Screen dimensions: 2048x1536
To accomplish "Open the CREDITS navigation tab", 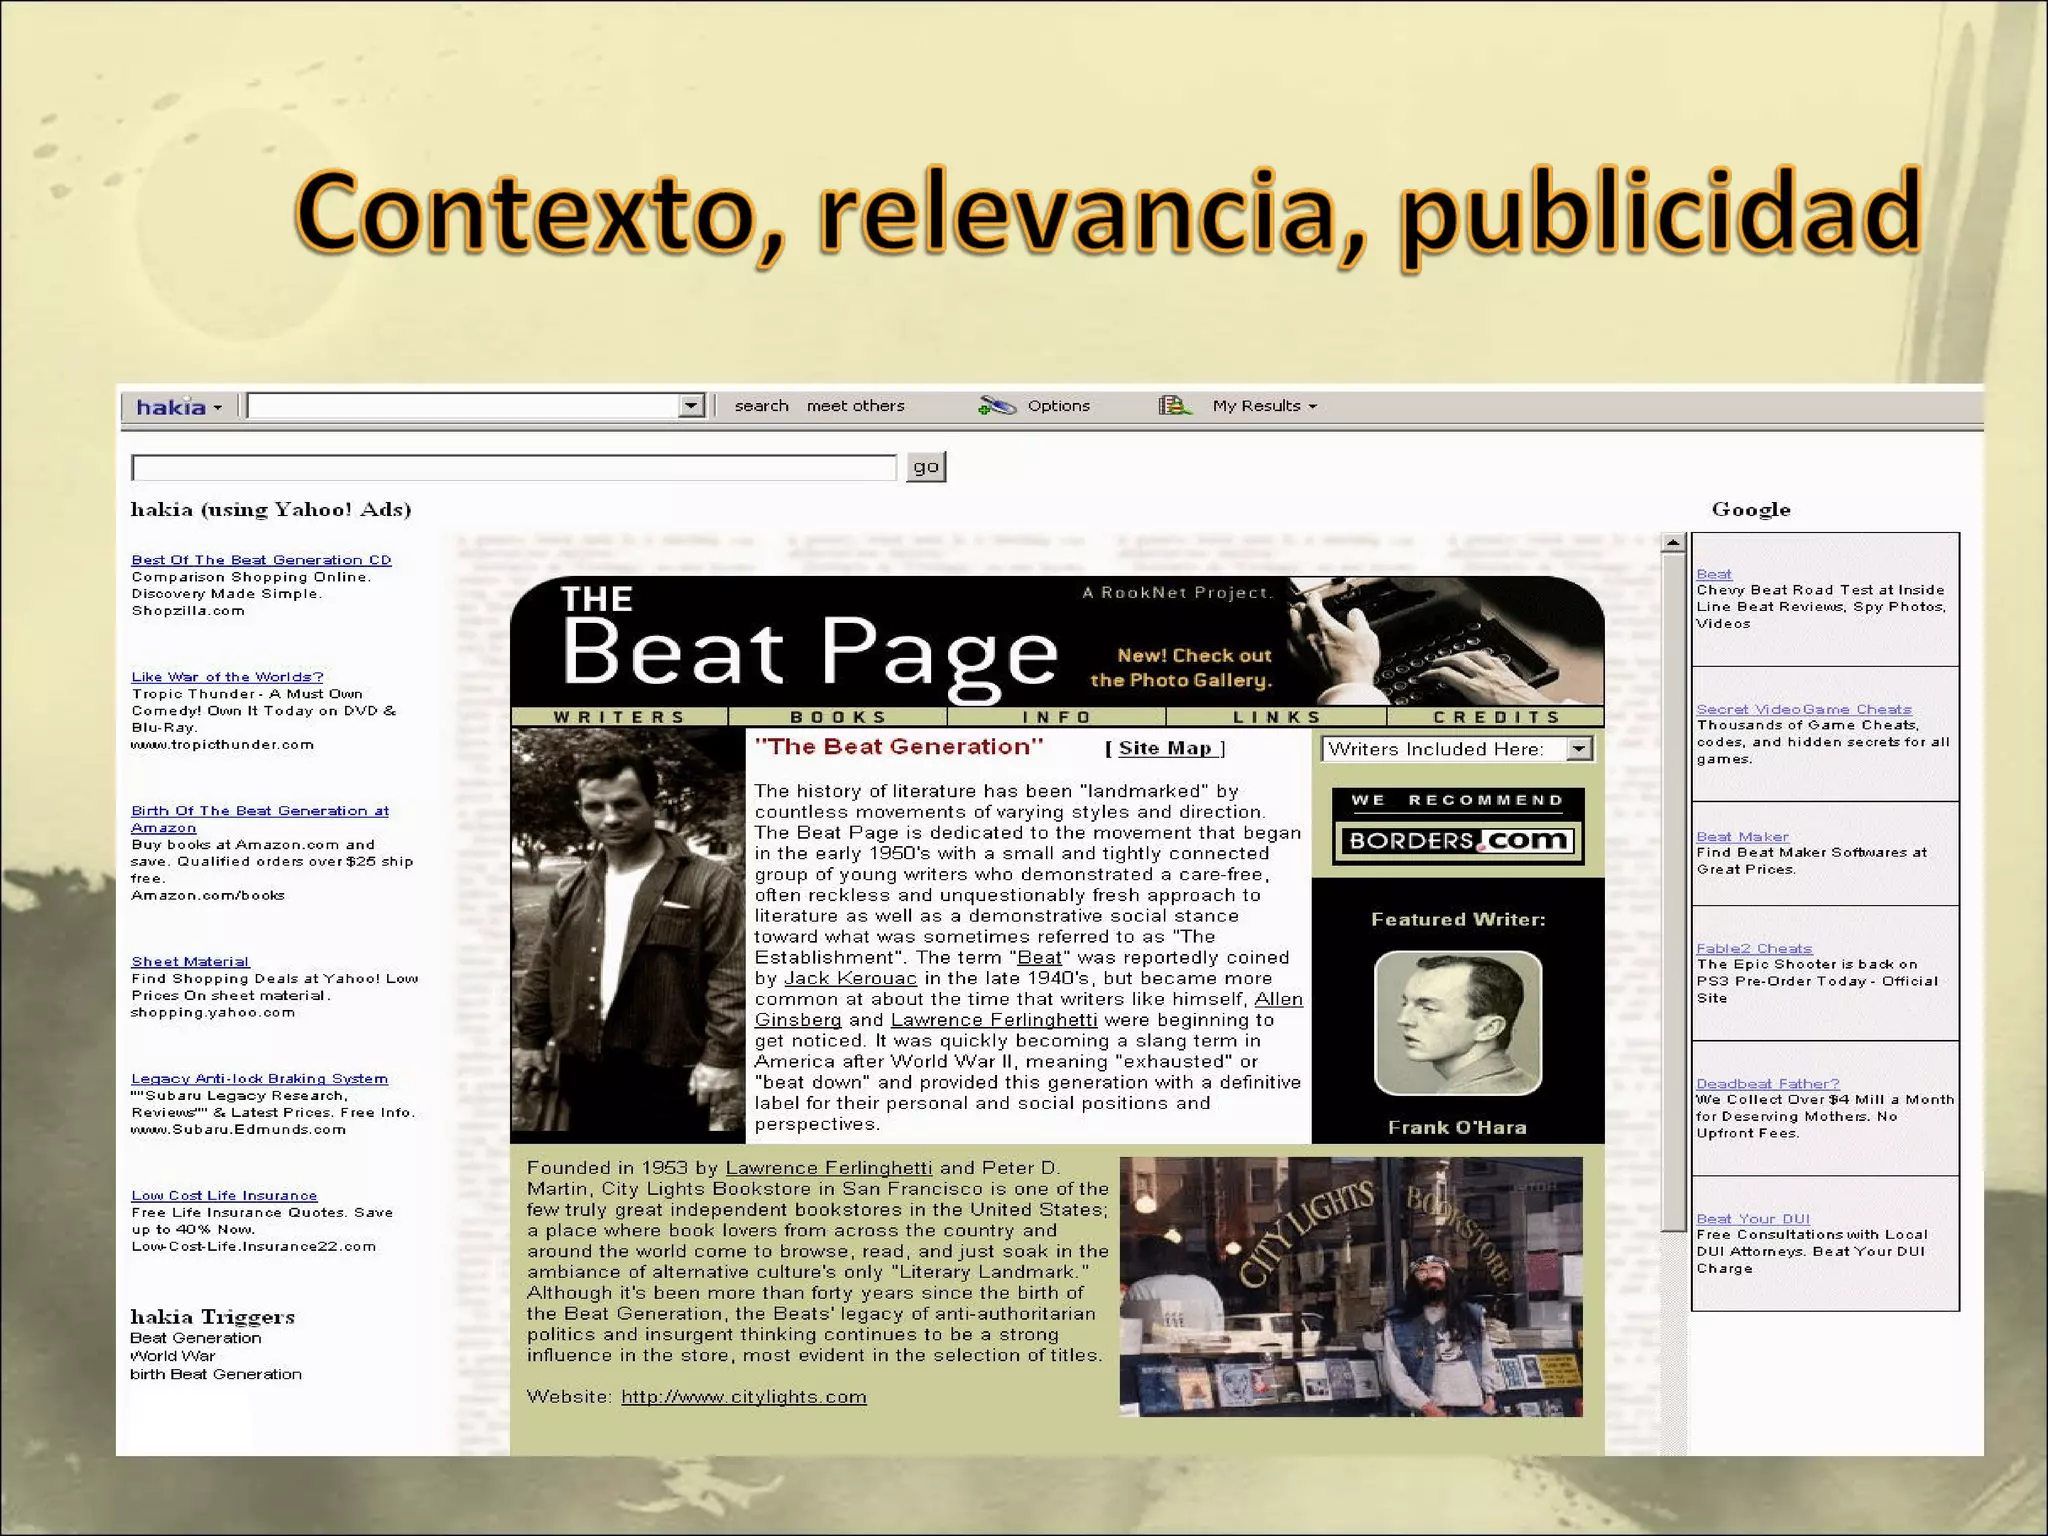I will pyautogui.click(x=1496, y=717).
